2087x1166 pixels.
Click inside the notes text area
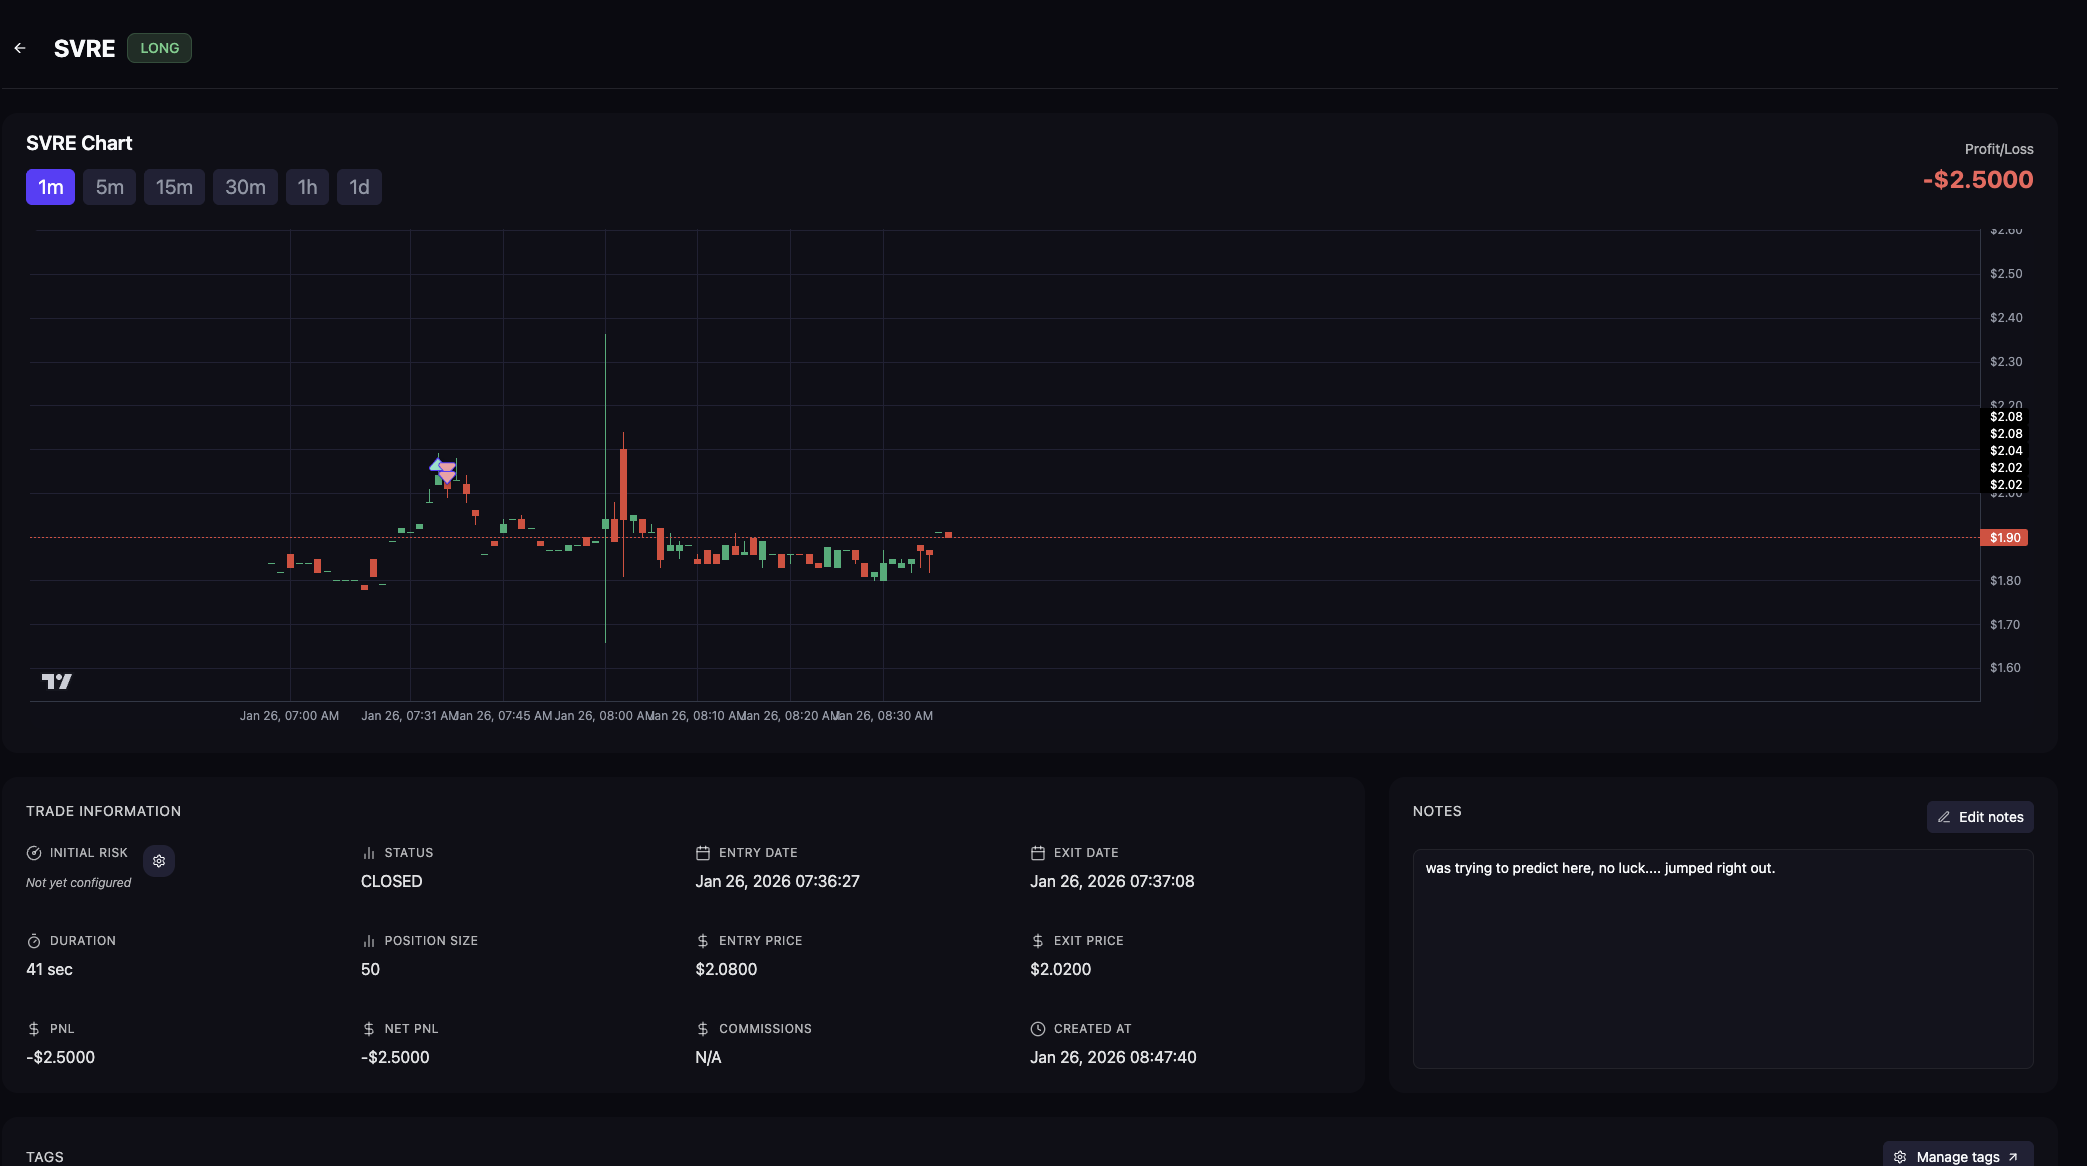click(x=1722, y=958)
